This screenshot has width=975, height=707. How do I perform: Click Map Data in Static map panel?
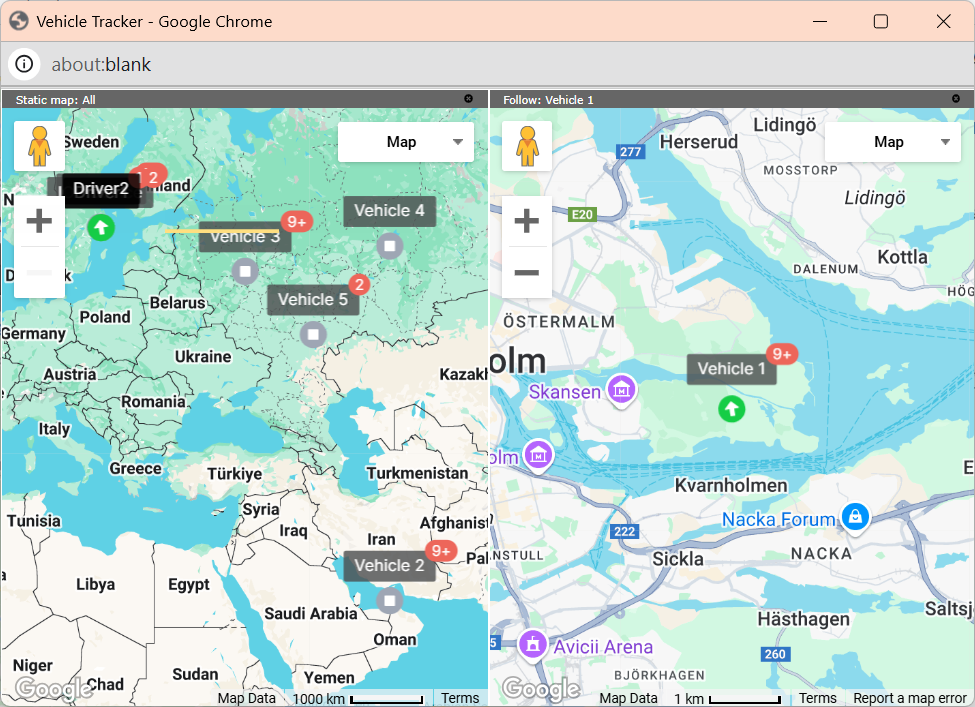246,698
